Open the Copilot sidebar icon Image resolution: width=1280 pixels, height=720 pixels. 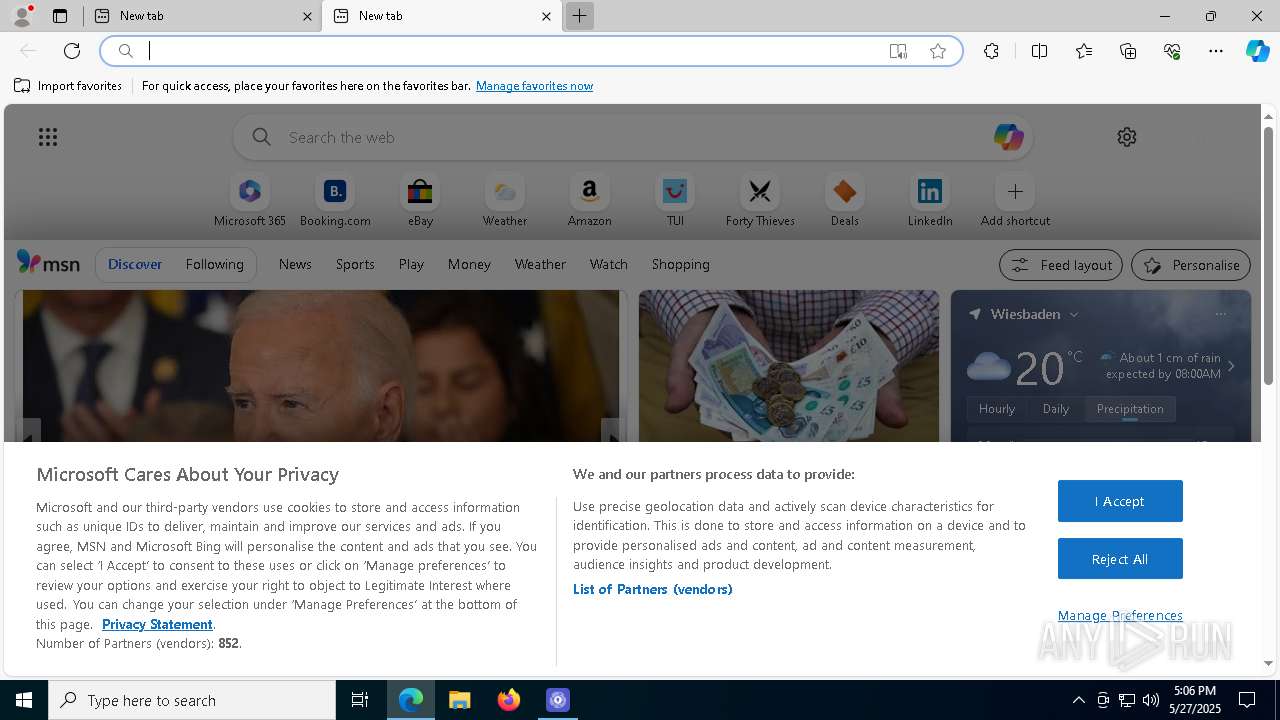coord(1257,51)
